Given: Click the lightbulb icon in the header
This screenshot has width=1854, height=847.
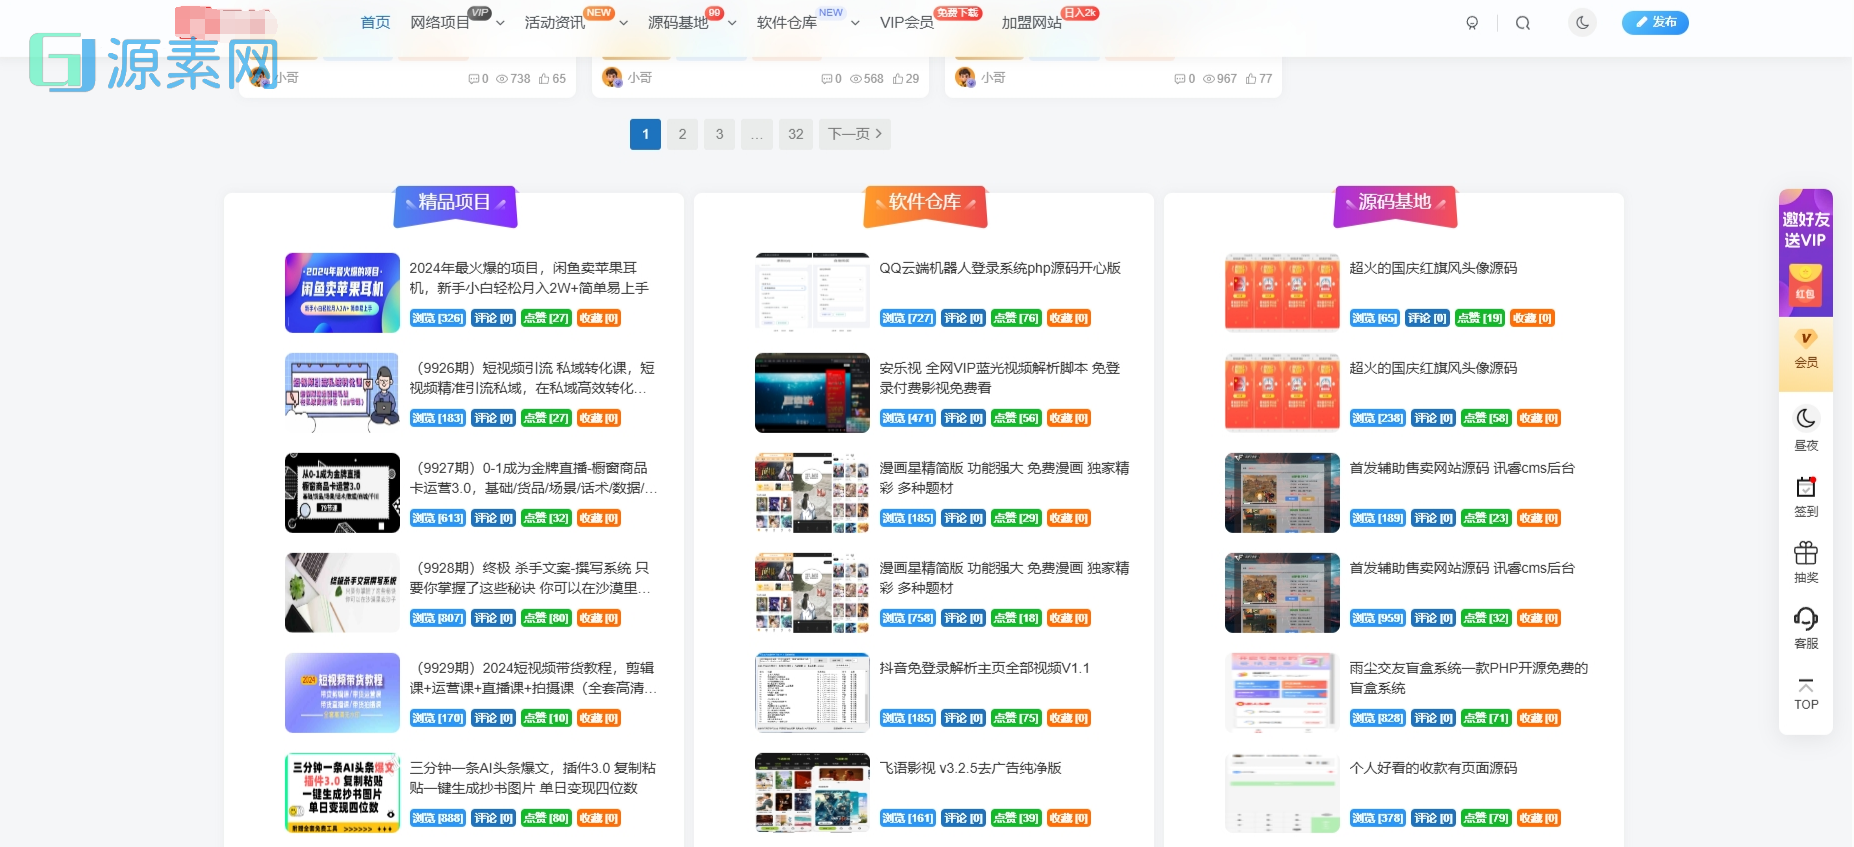Looking at the screenshot, I should (1472, 23).
